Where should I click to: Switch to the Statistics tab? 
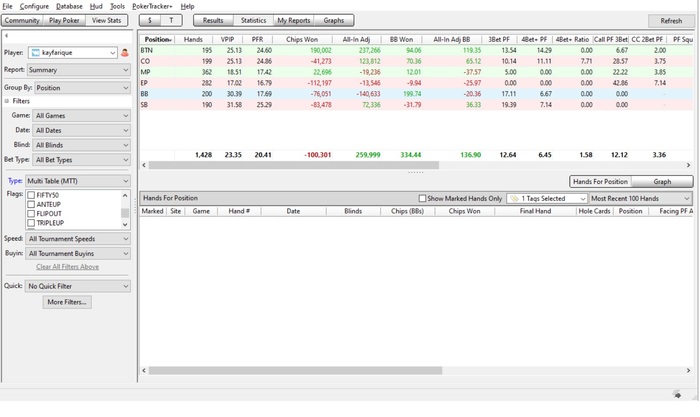coord(253,21)
